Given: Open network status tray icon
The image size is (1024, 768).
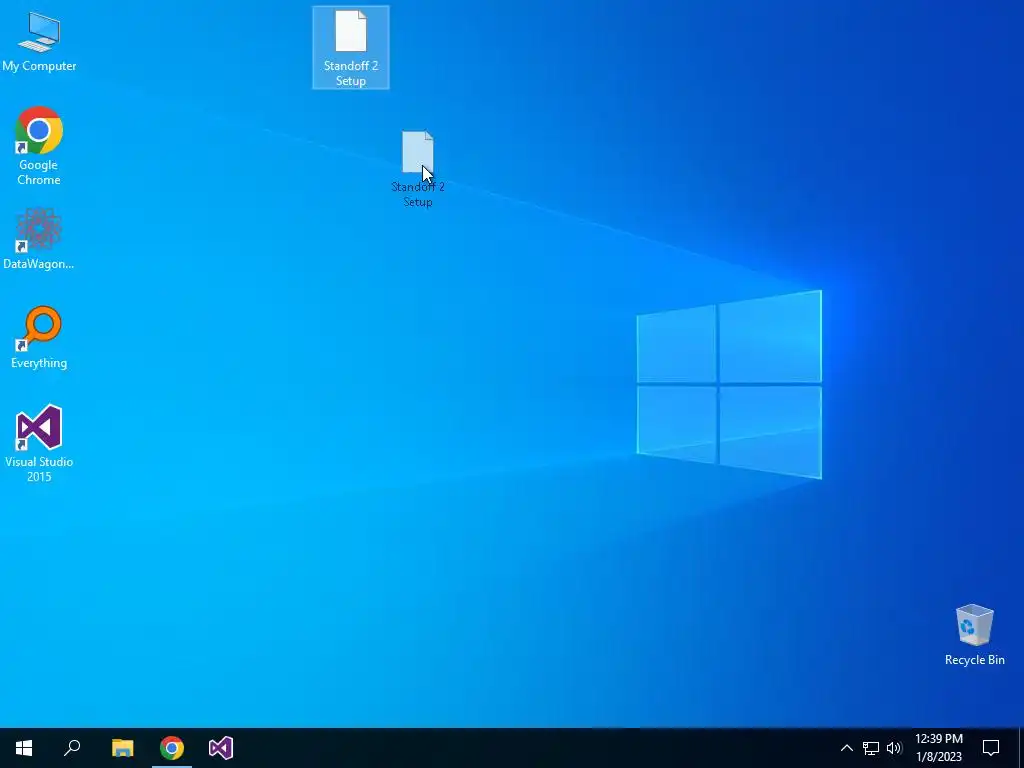Looking at the screenshot, I should (871, 748).
